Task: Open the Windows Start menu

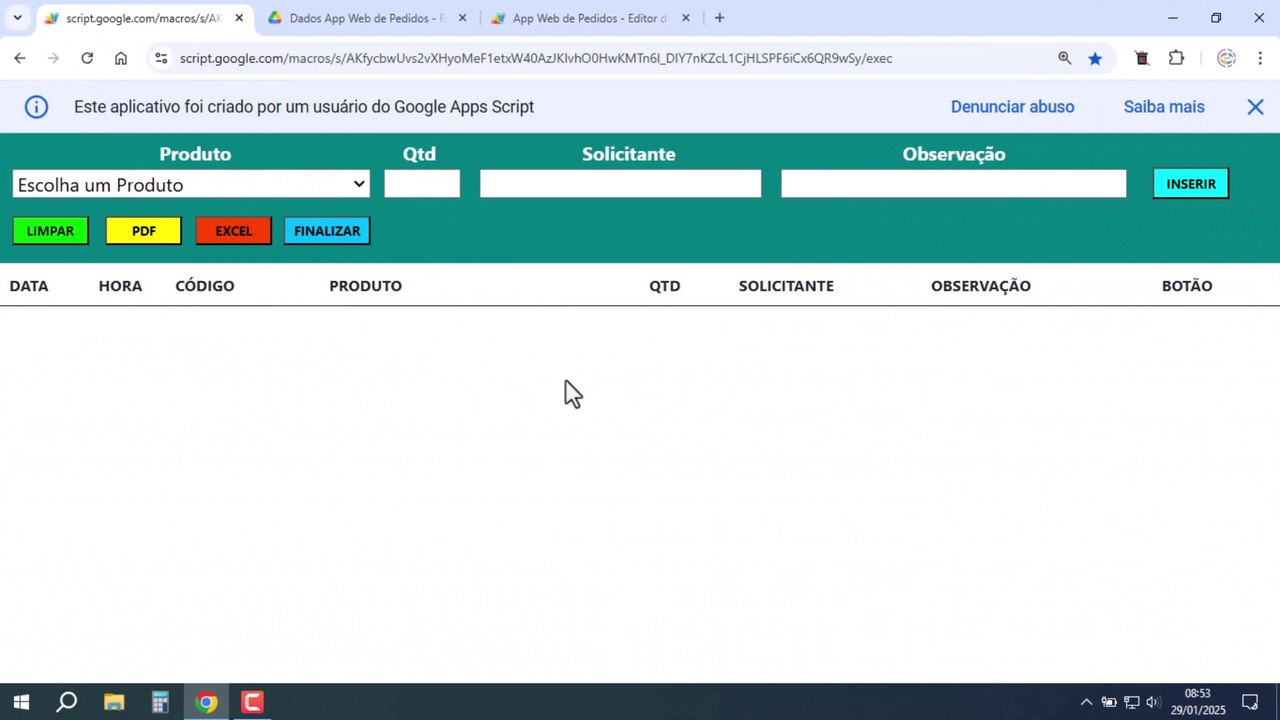Action: pos(20,702)
